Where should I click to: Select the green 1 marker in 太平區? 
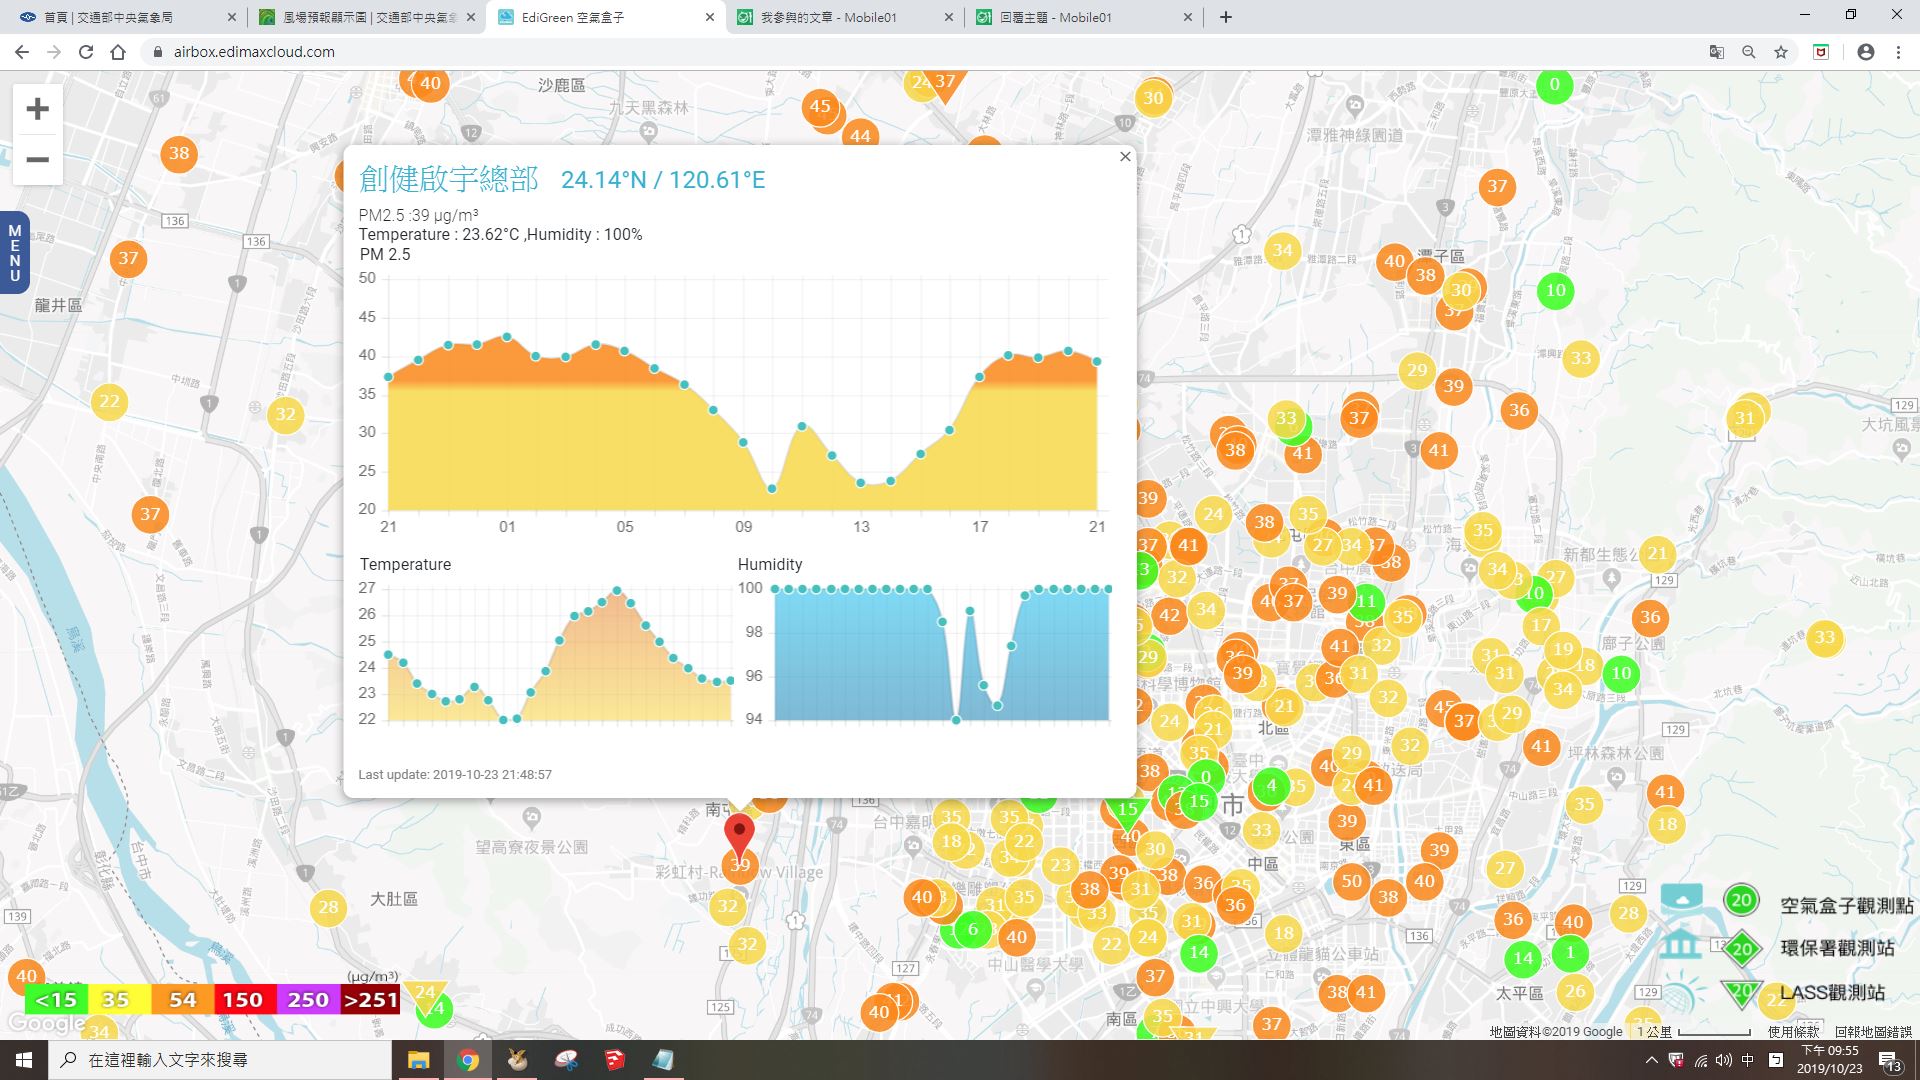(1570, 952)
